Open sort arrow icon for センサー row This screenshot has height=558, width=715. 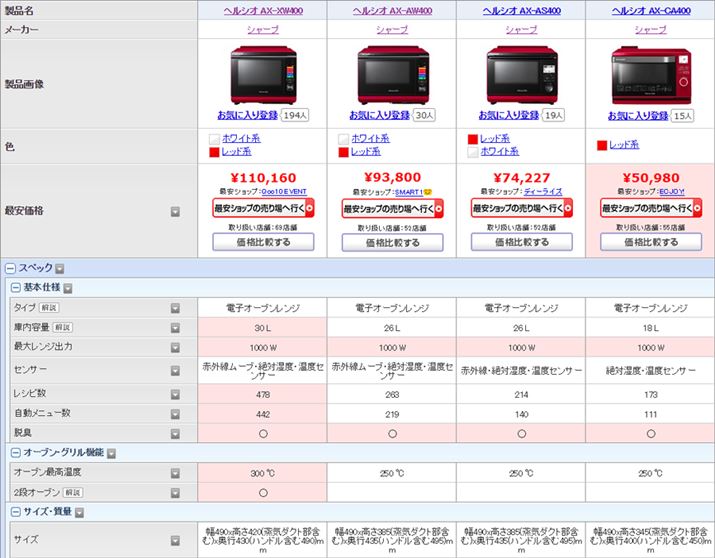click(x=175, y=370)
